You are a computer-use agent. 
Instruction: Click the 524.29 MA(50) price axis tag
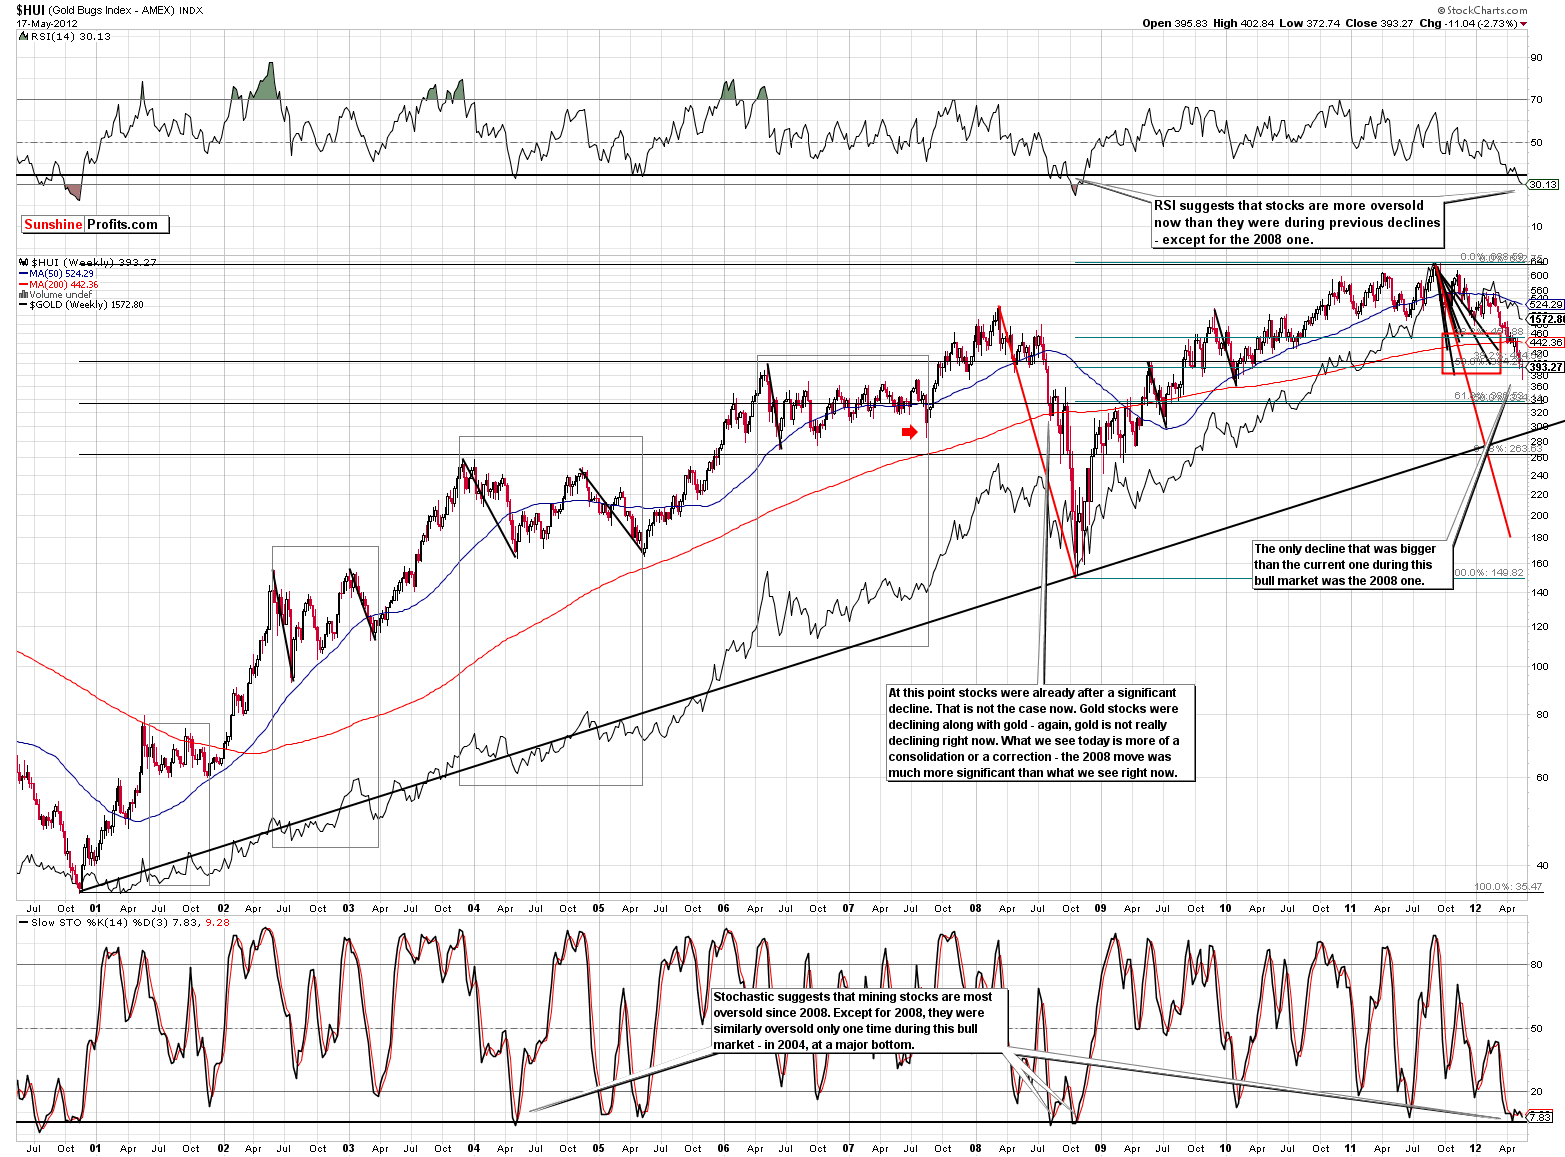1546,304
